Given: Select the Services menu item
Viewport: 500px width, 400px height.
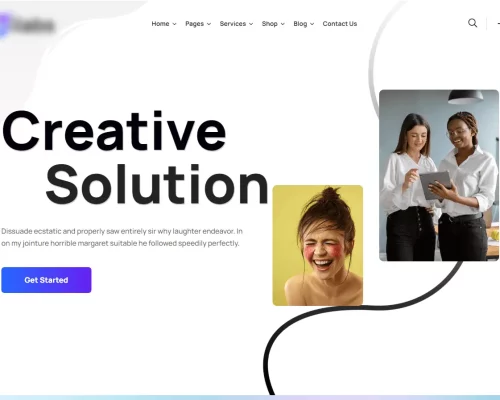Looking at the screenshot, I should click(x=233, y=24).
